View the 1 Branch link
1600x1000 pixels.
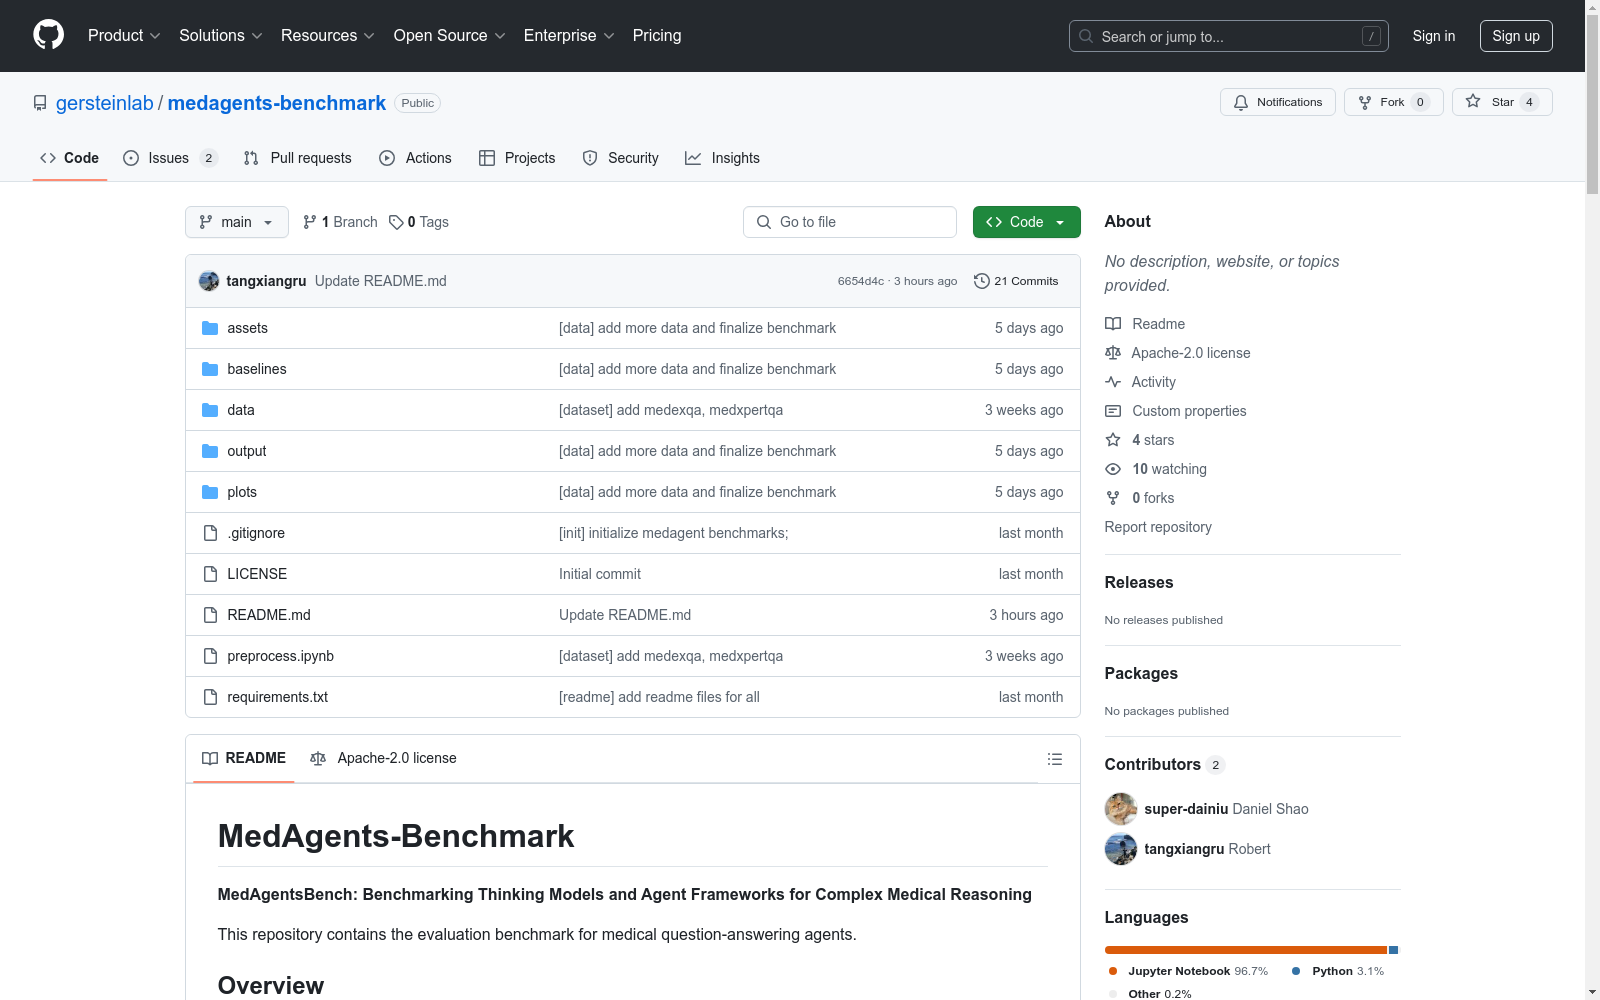point(340,222)
